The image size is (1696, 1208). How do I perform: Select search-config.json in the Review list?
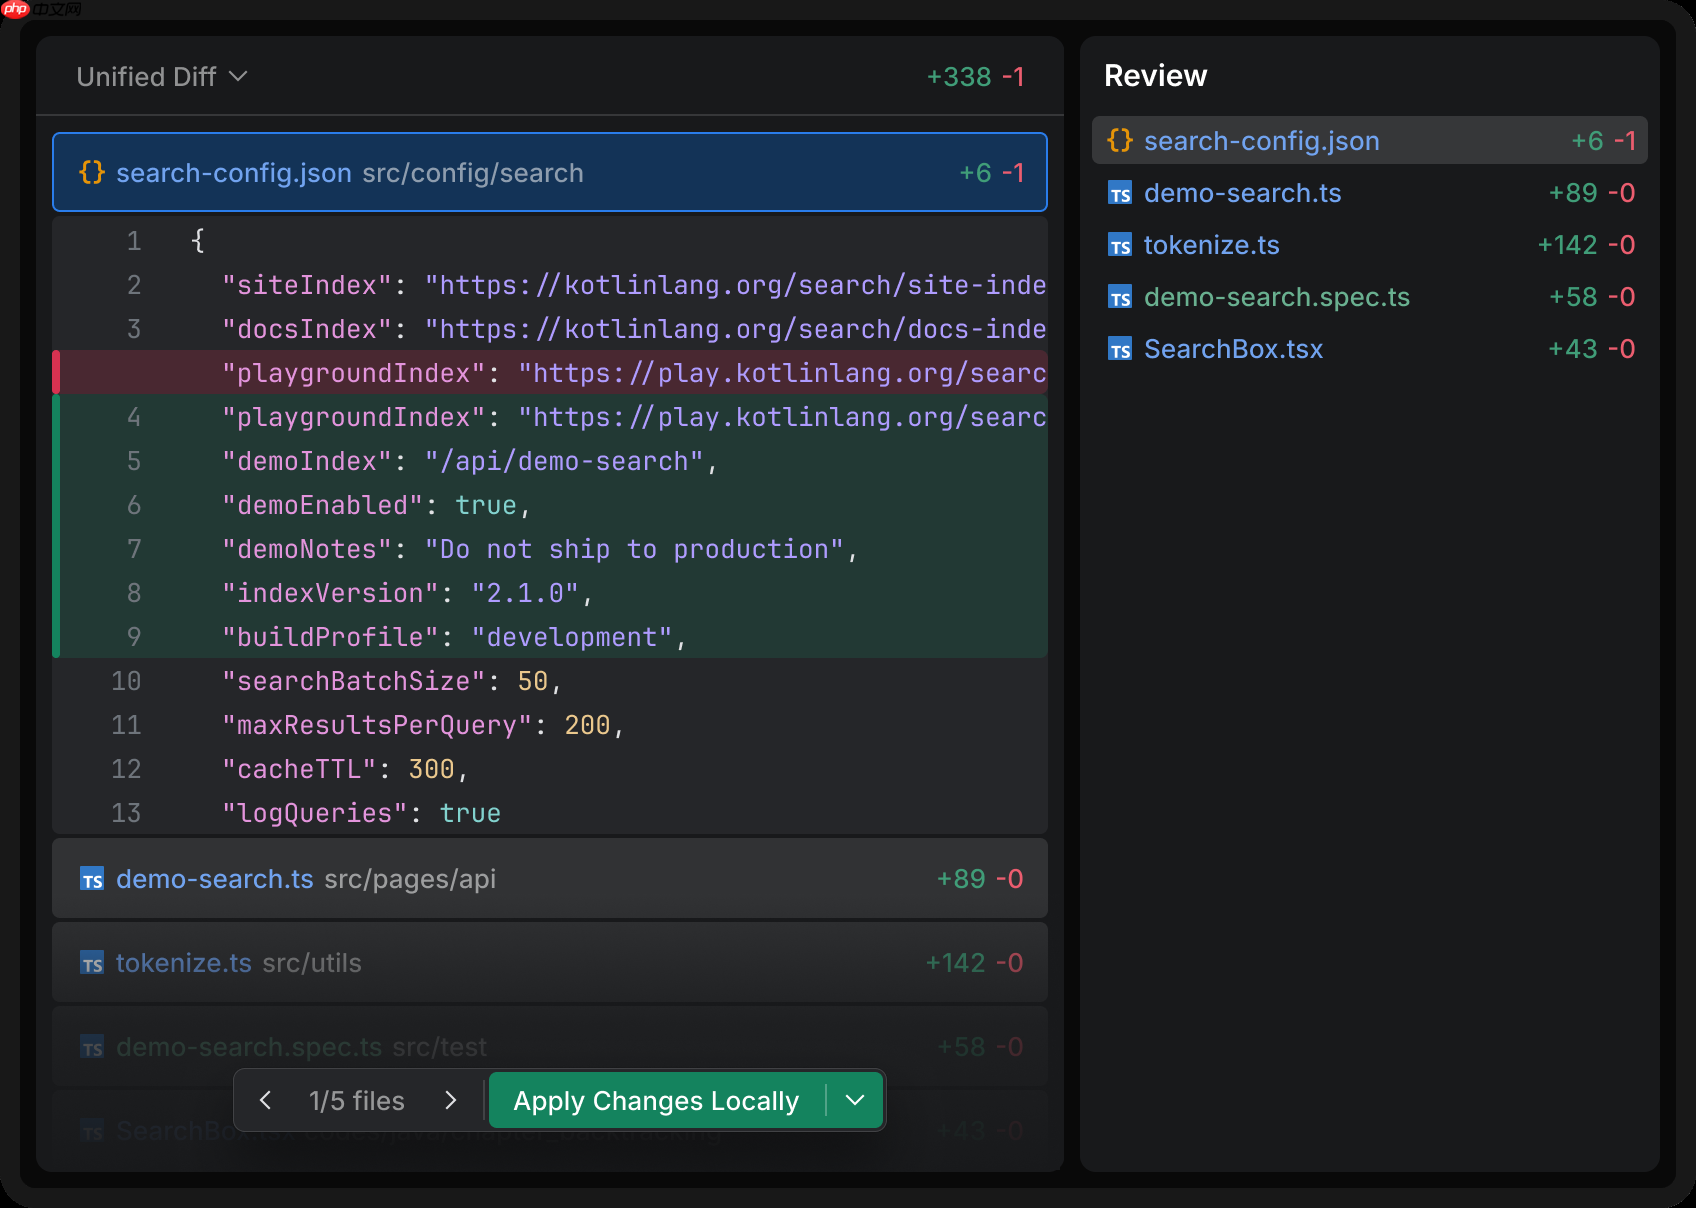tap(1262, 141)
